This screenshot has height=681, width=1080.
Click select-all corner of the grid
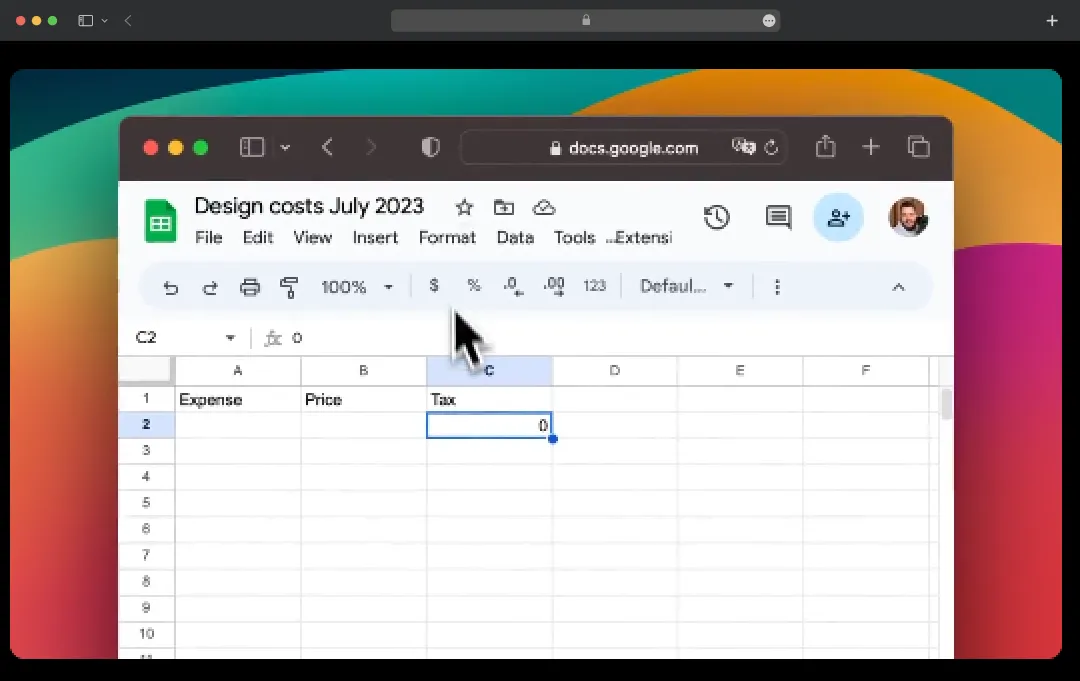click(x=145, y=370)
